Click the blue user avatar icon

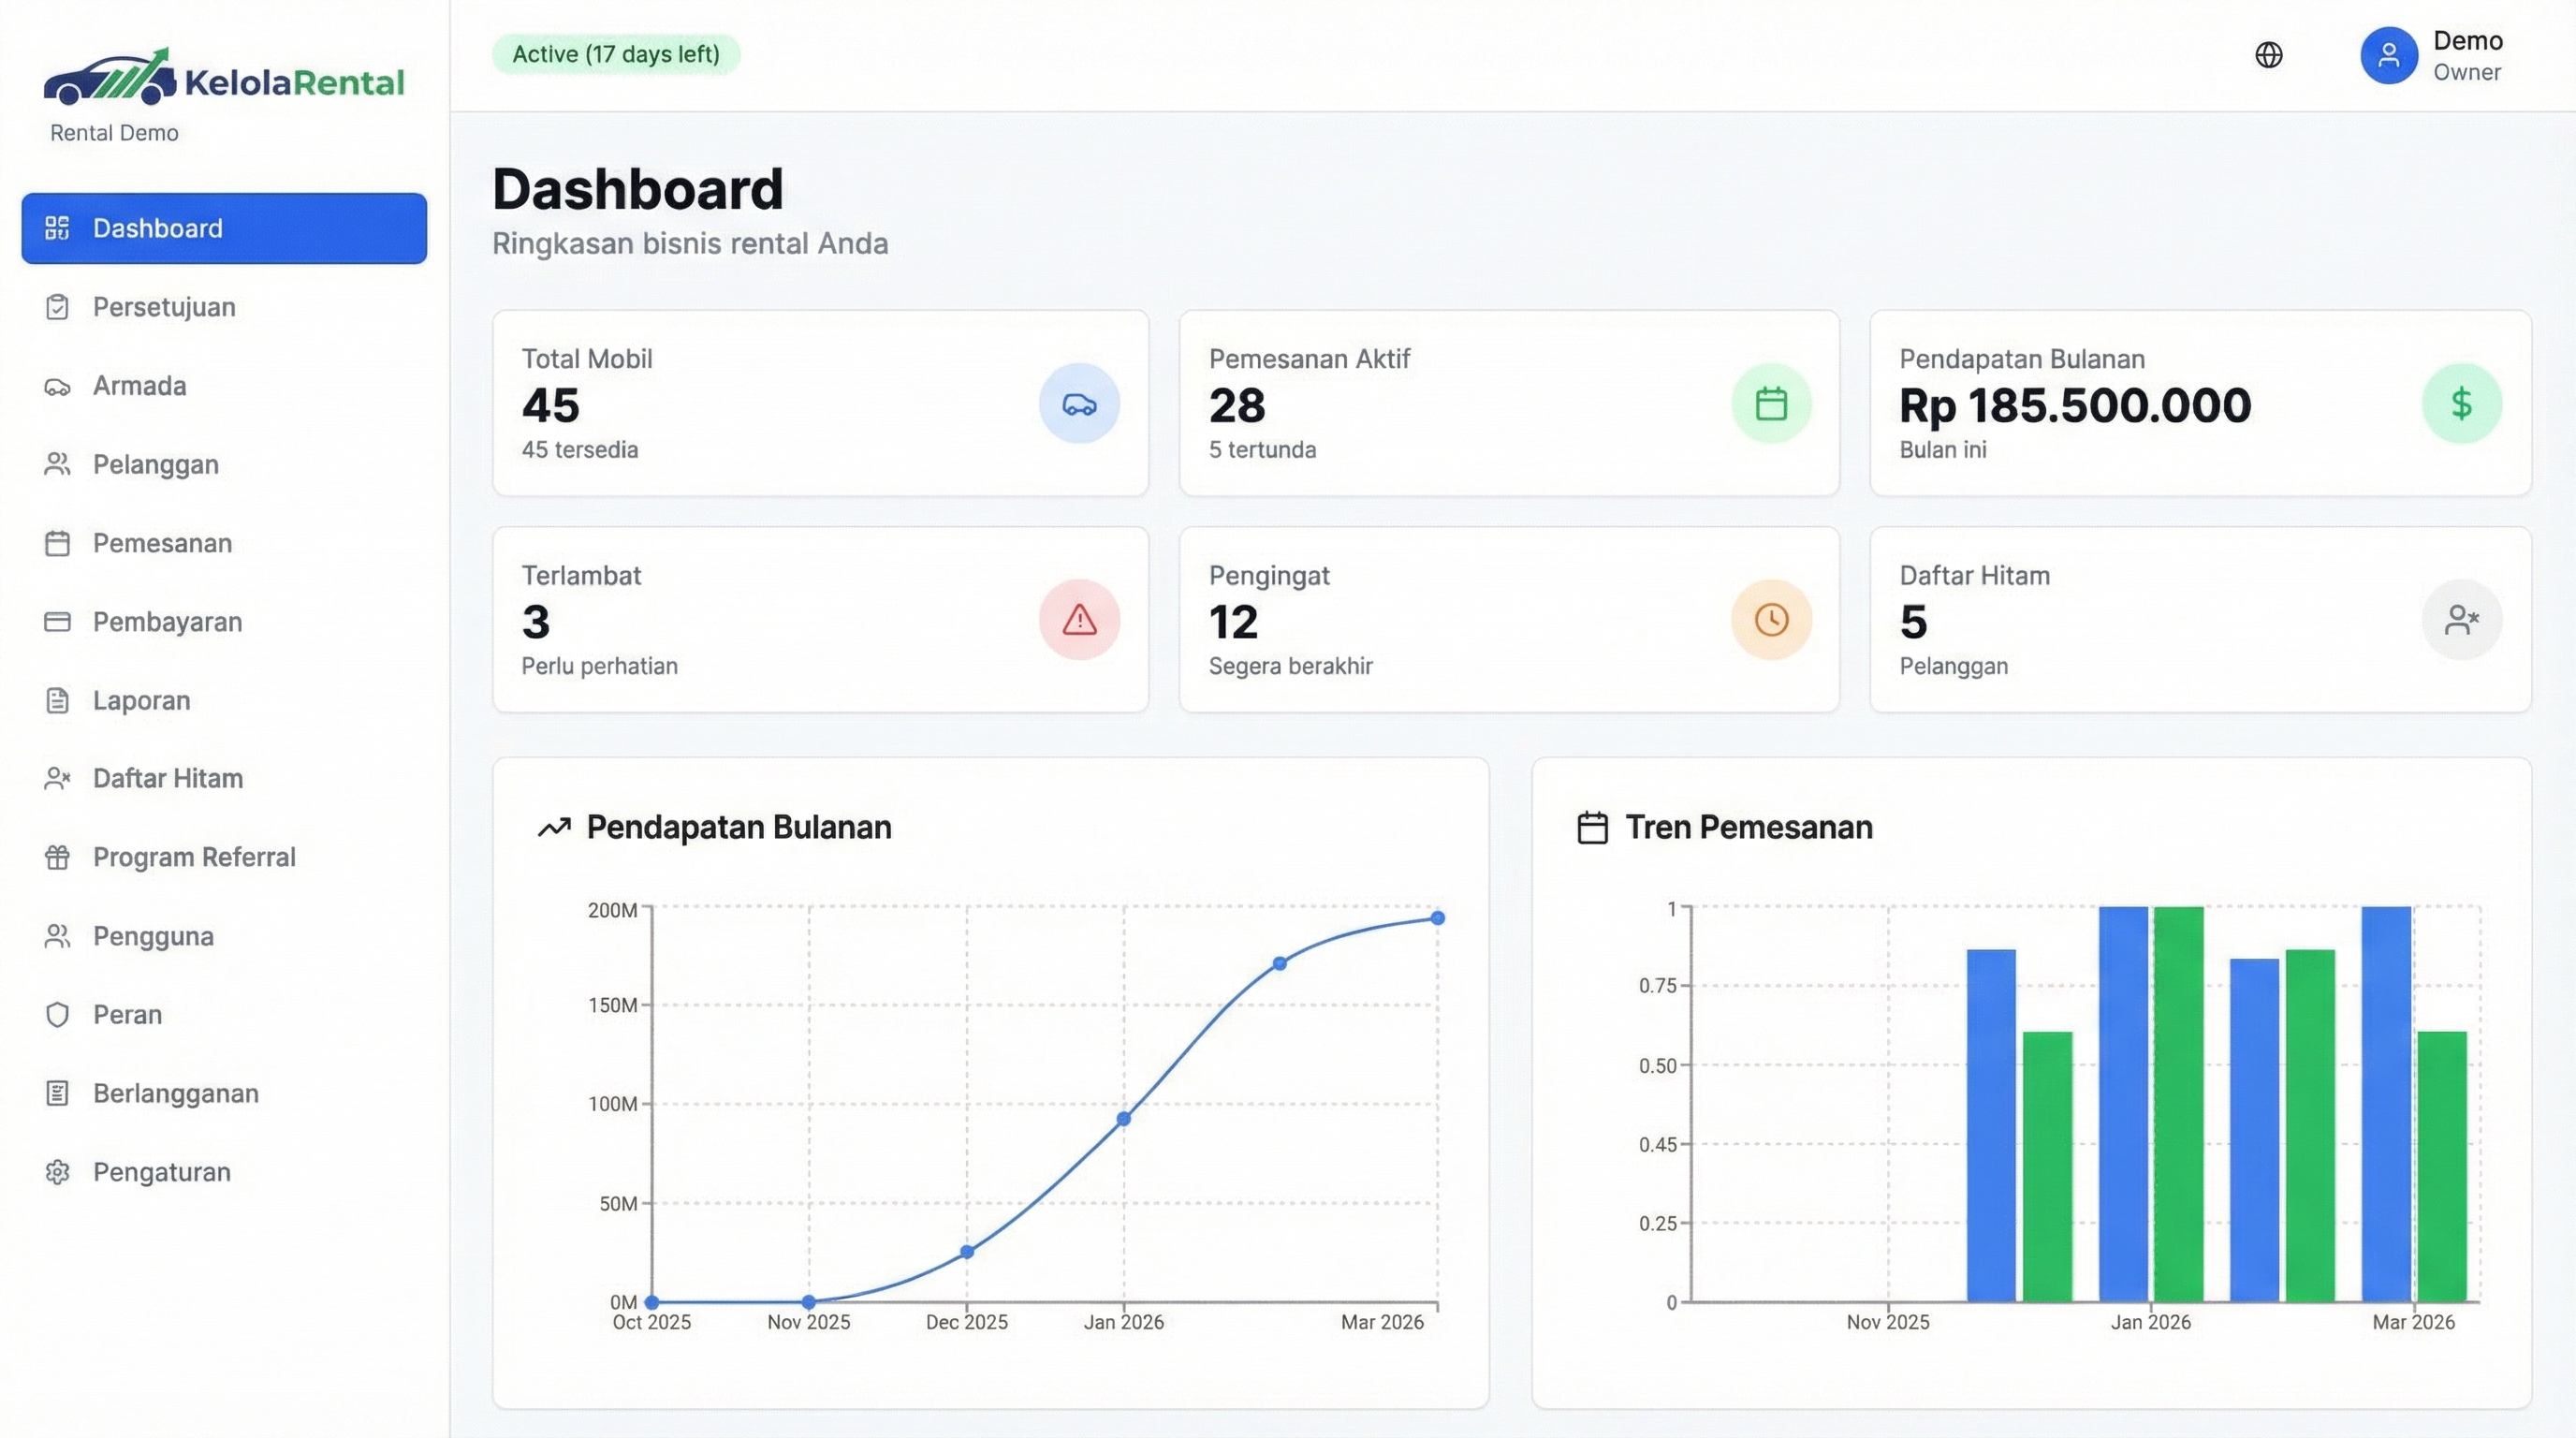coord(2388,55)
